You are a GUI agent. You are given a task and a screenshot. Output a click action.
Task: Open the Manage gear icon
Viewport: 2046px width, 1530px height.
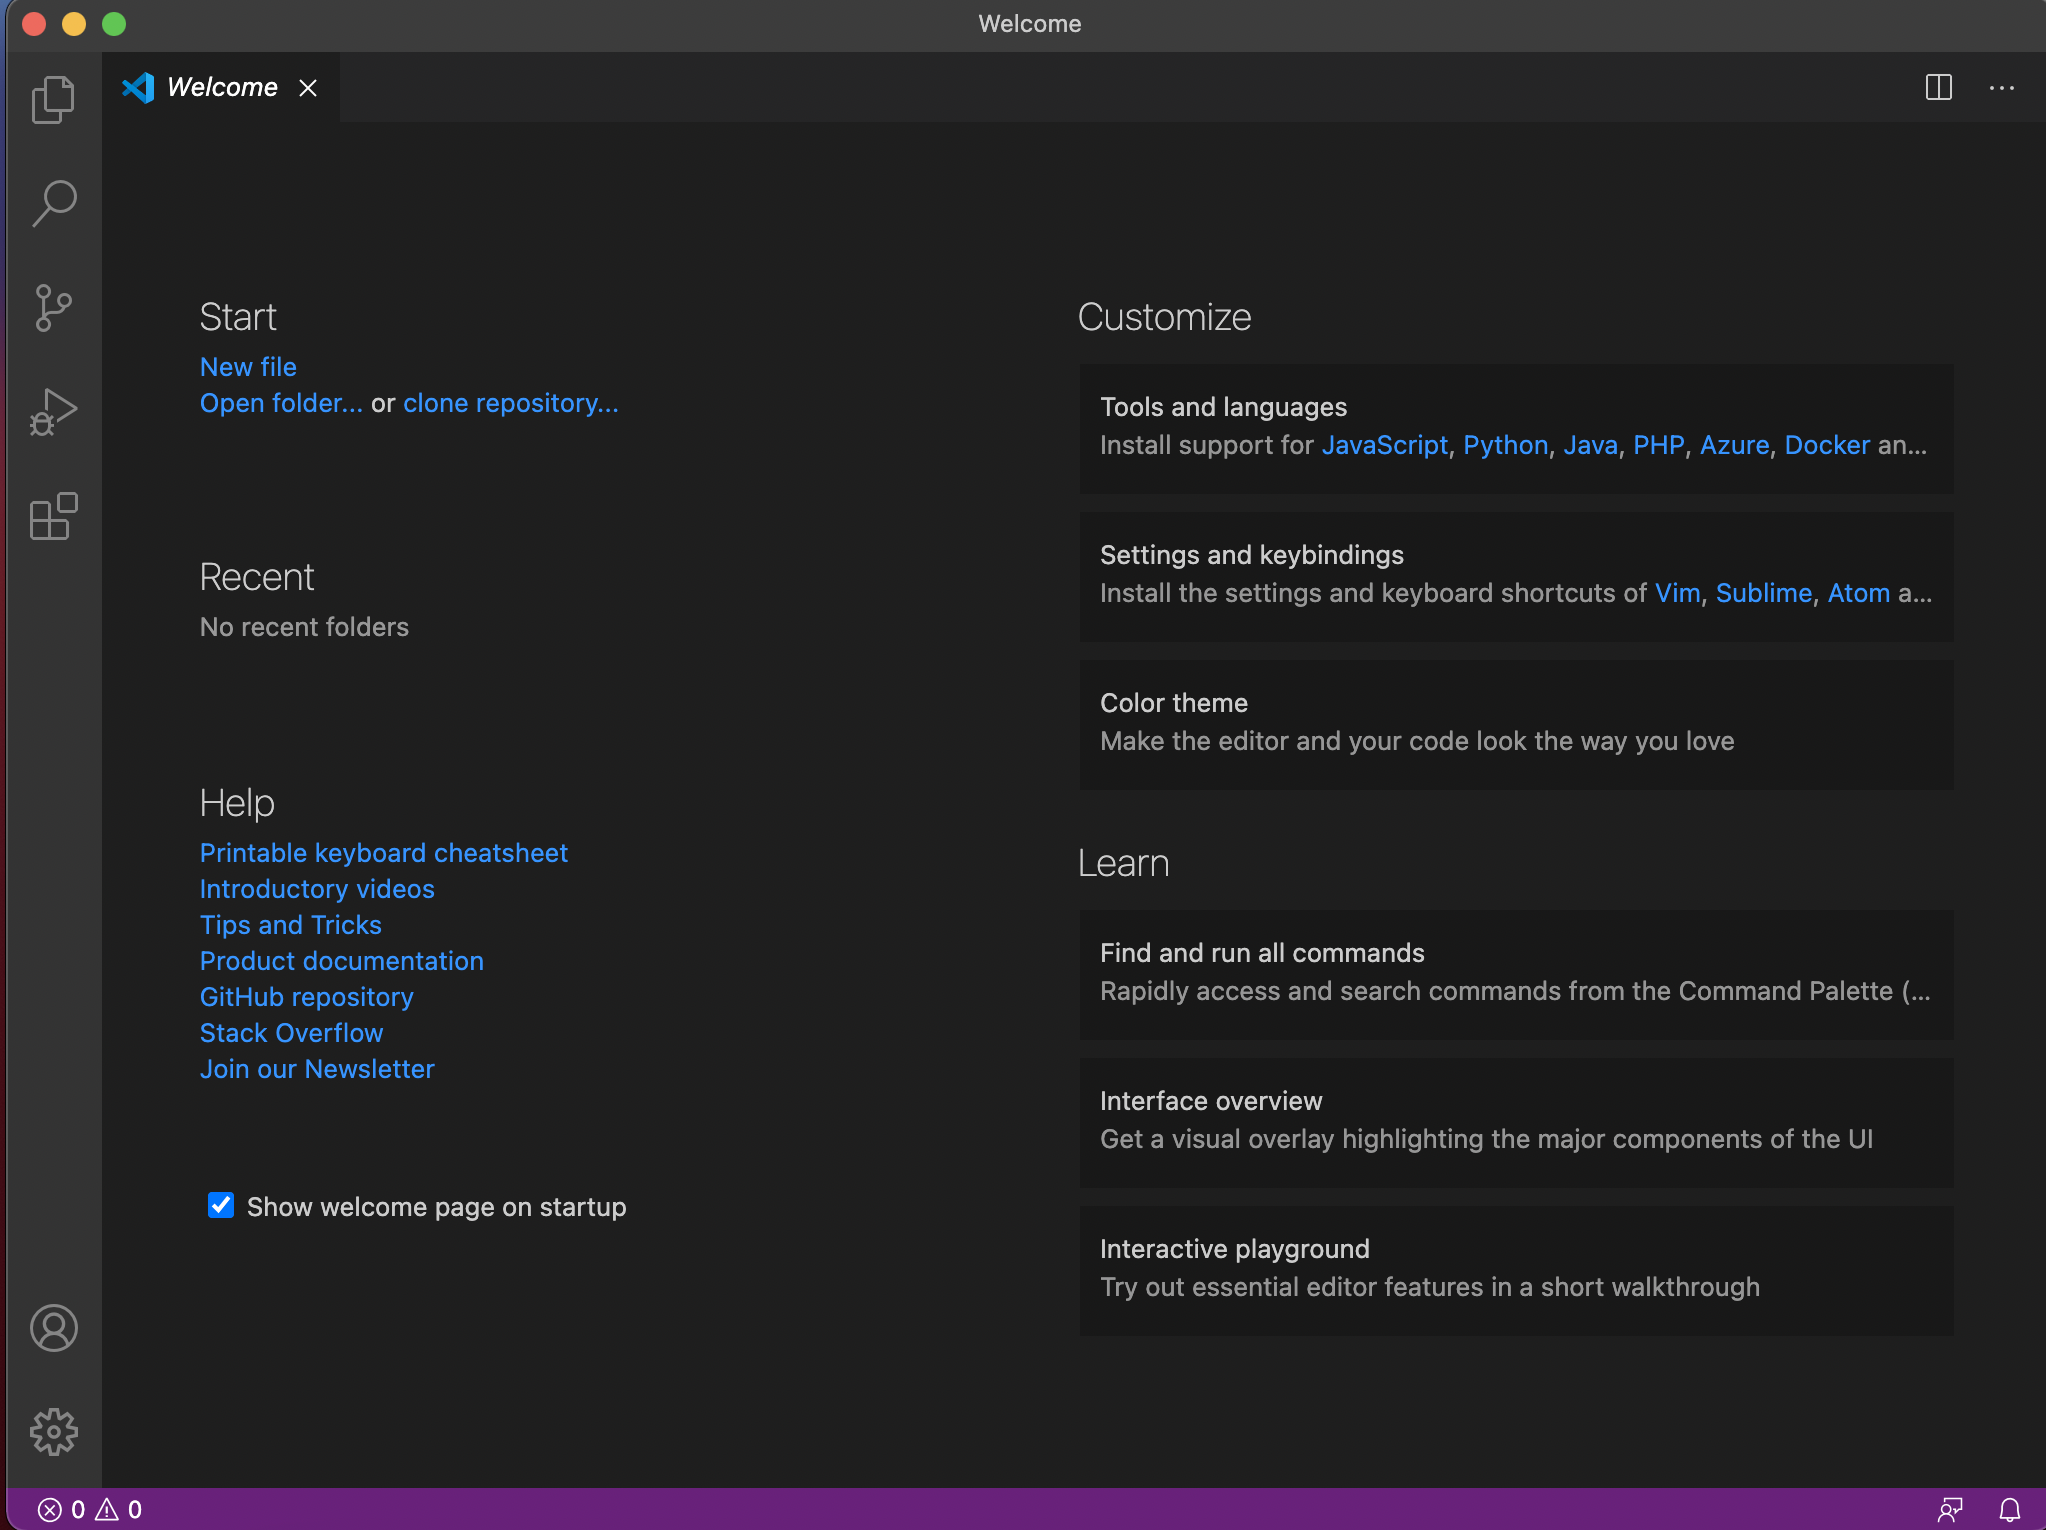[x=53, y=1432]
